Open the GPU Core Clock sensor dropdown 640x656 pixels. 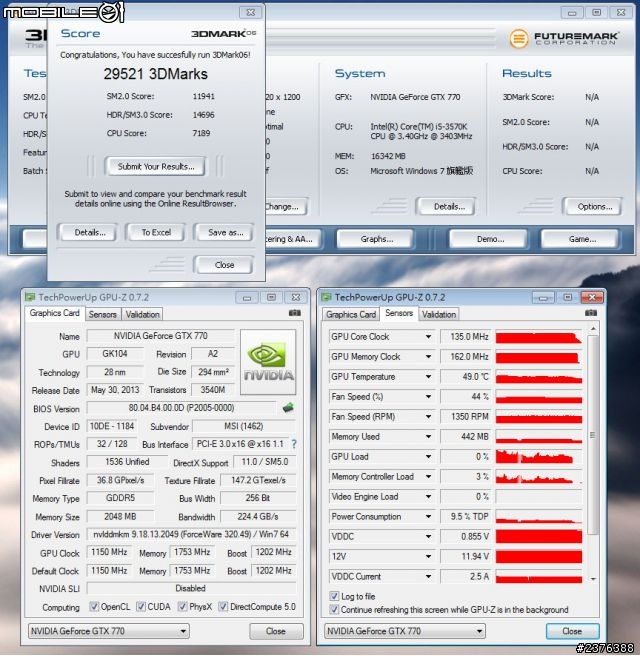coord(428,336)
